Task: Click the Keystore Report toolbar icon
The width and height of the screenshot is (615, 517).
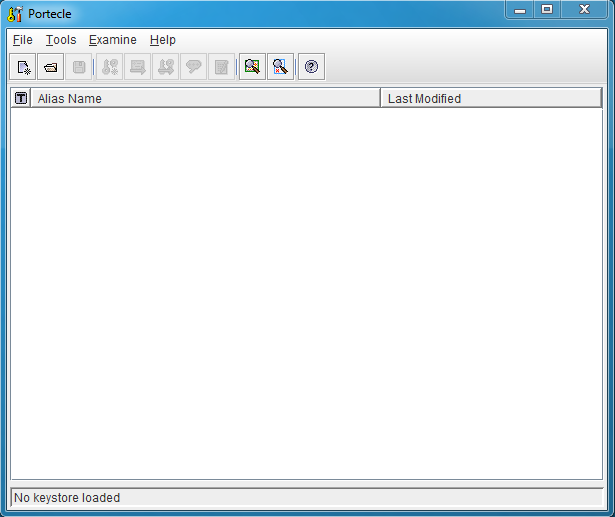Action: [x=222, y=67]
